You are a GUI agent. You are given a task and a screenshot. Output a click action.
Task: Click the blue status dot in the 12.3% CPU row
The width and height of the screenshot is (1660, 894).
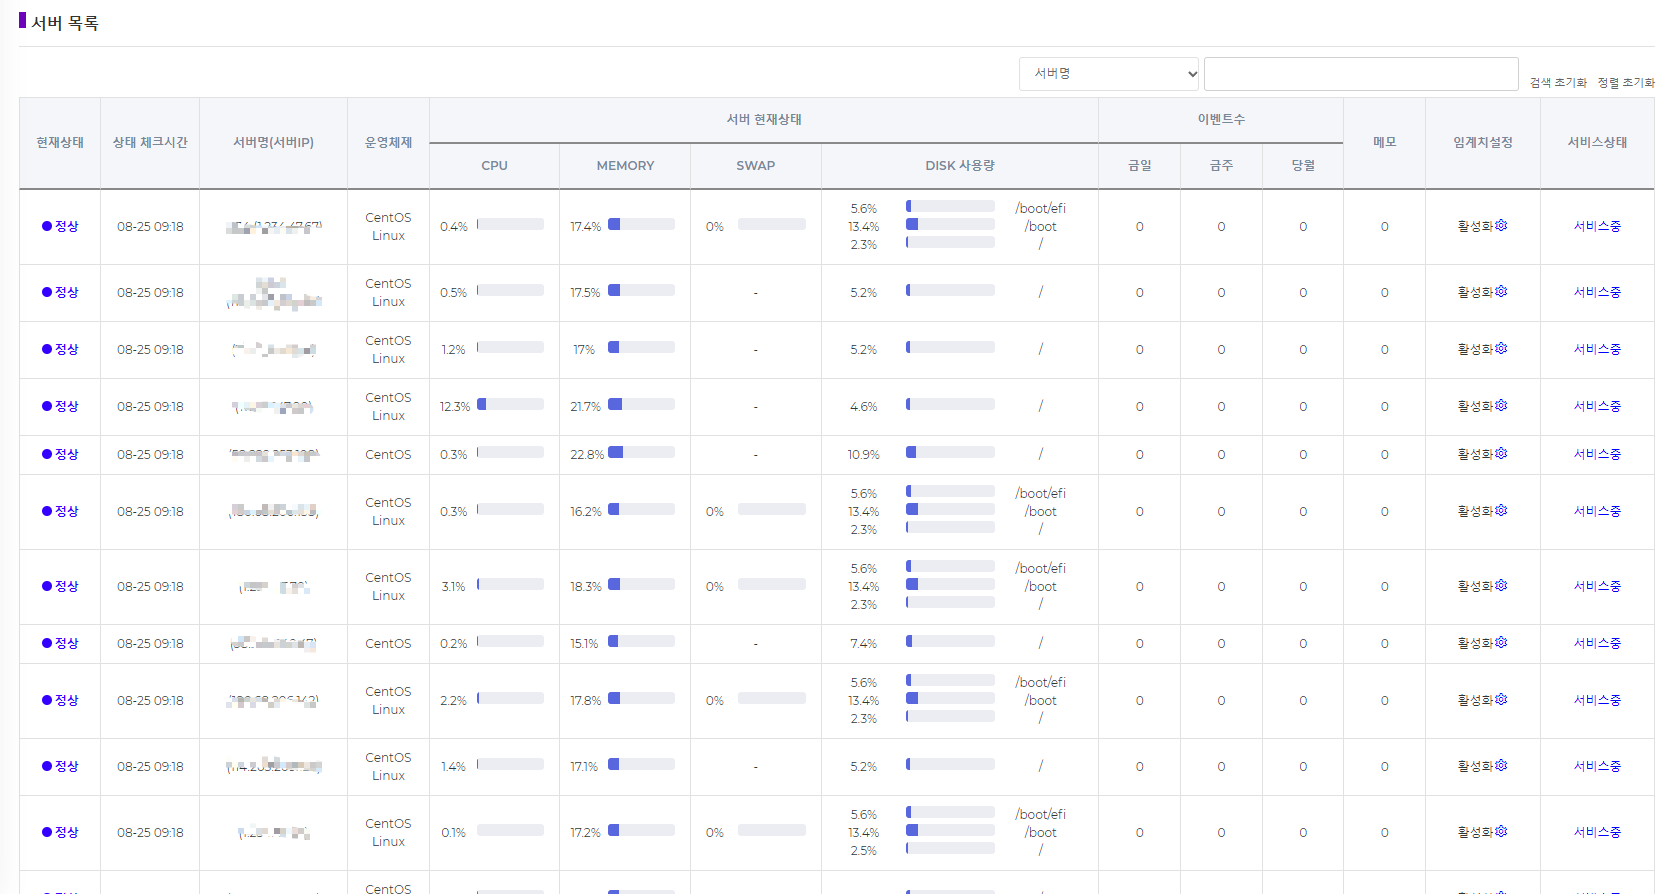tap(47, 406)
